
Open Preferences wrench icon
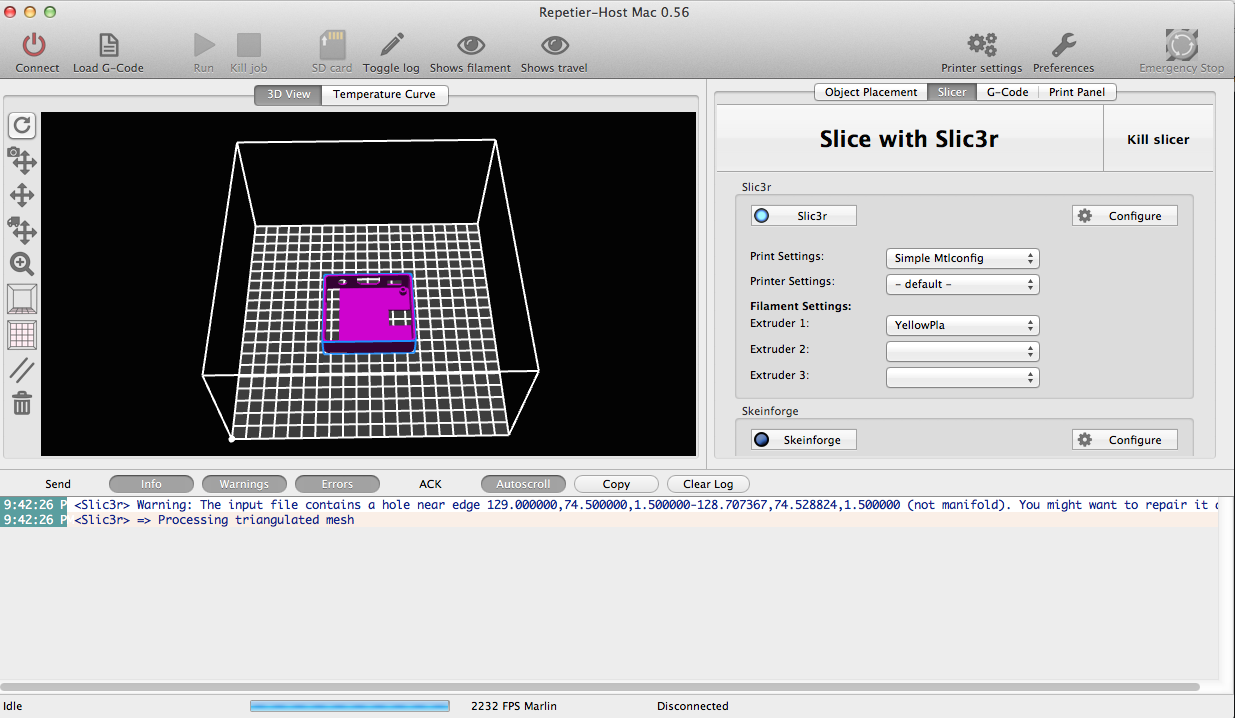click(1063, 45)
